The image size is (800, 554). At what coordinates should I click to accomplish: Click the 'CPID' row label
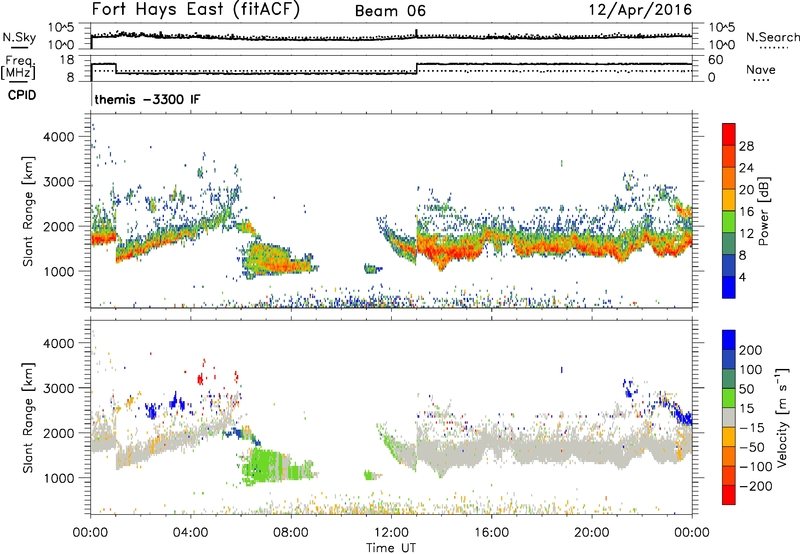coord(22,95)
